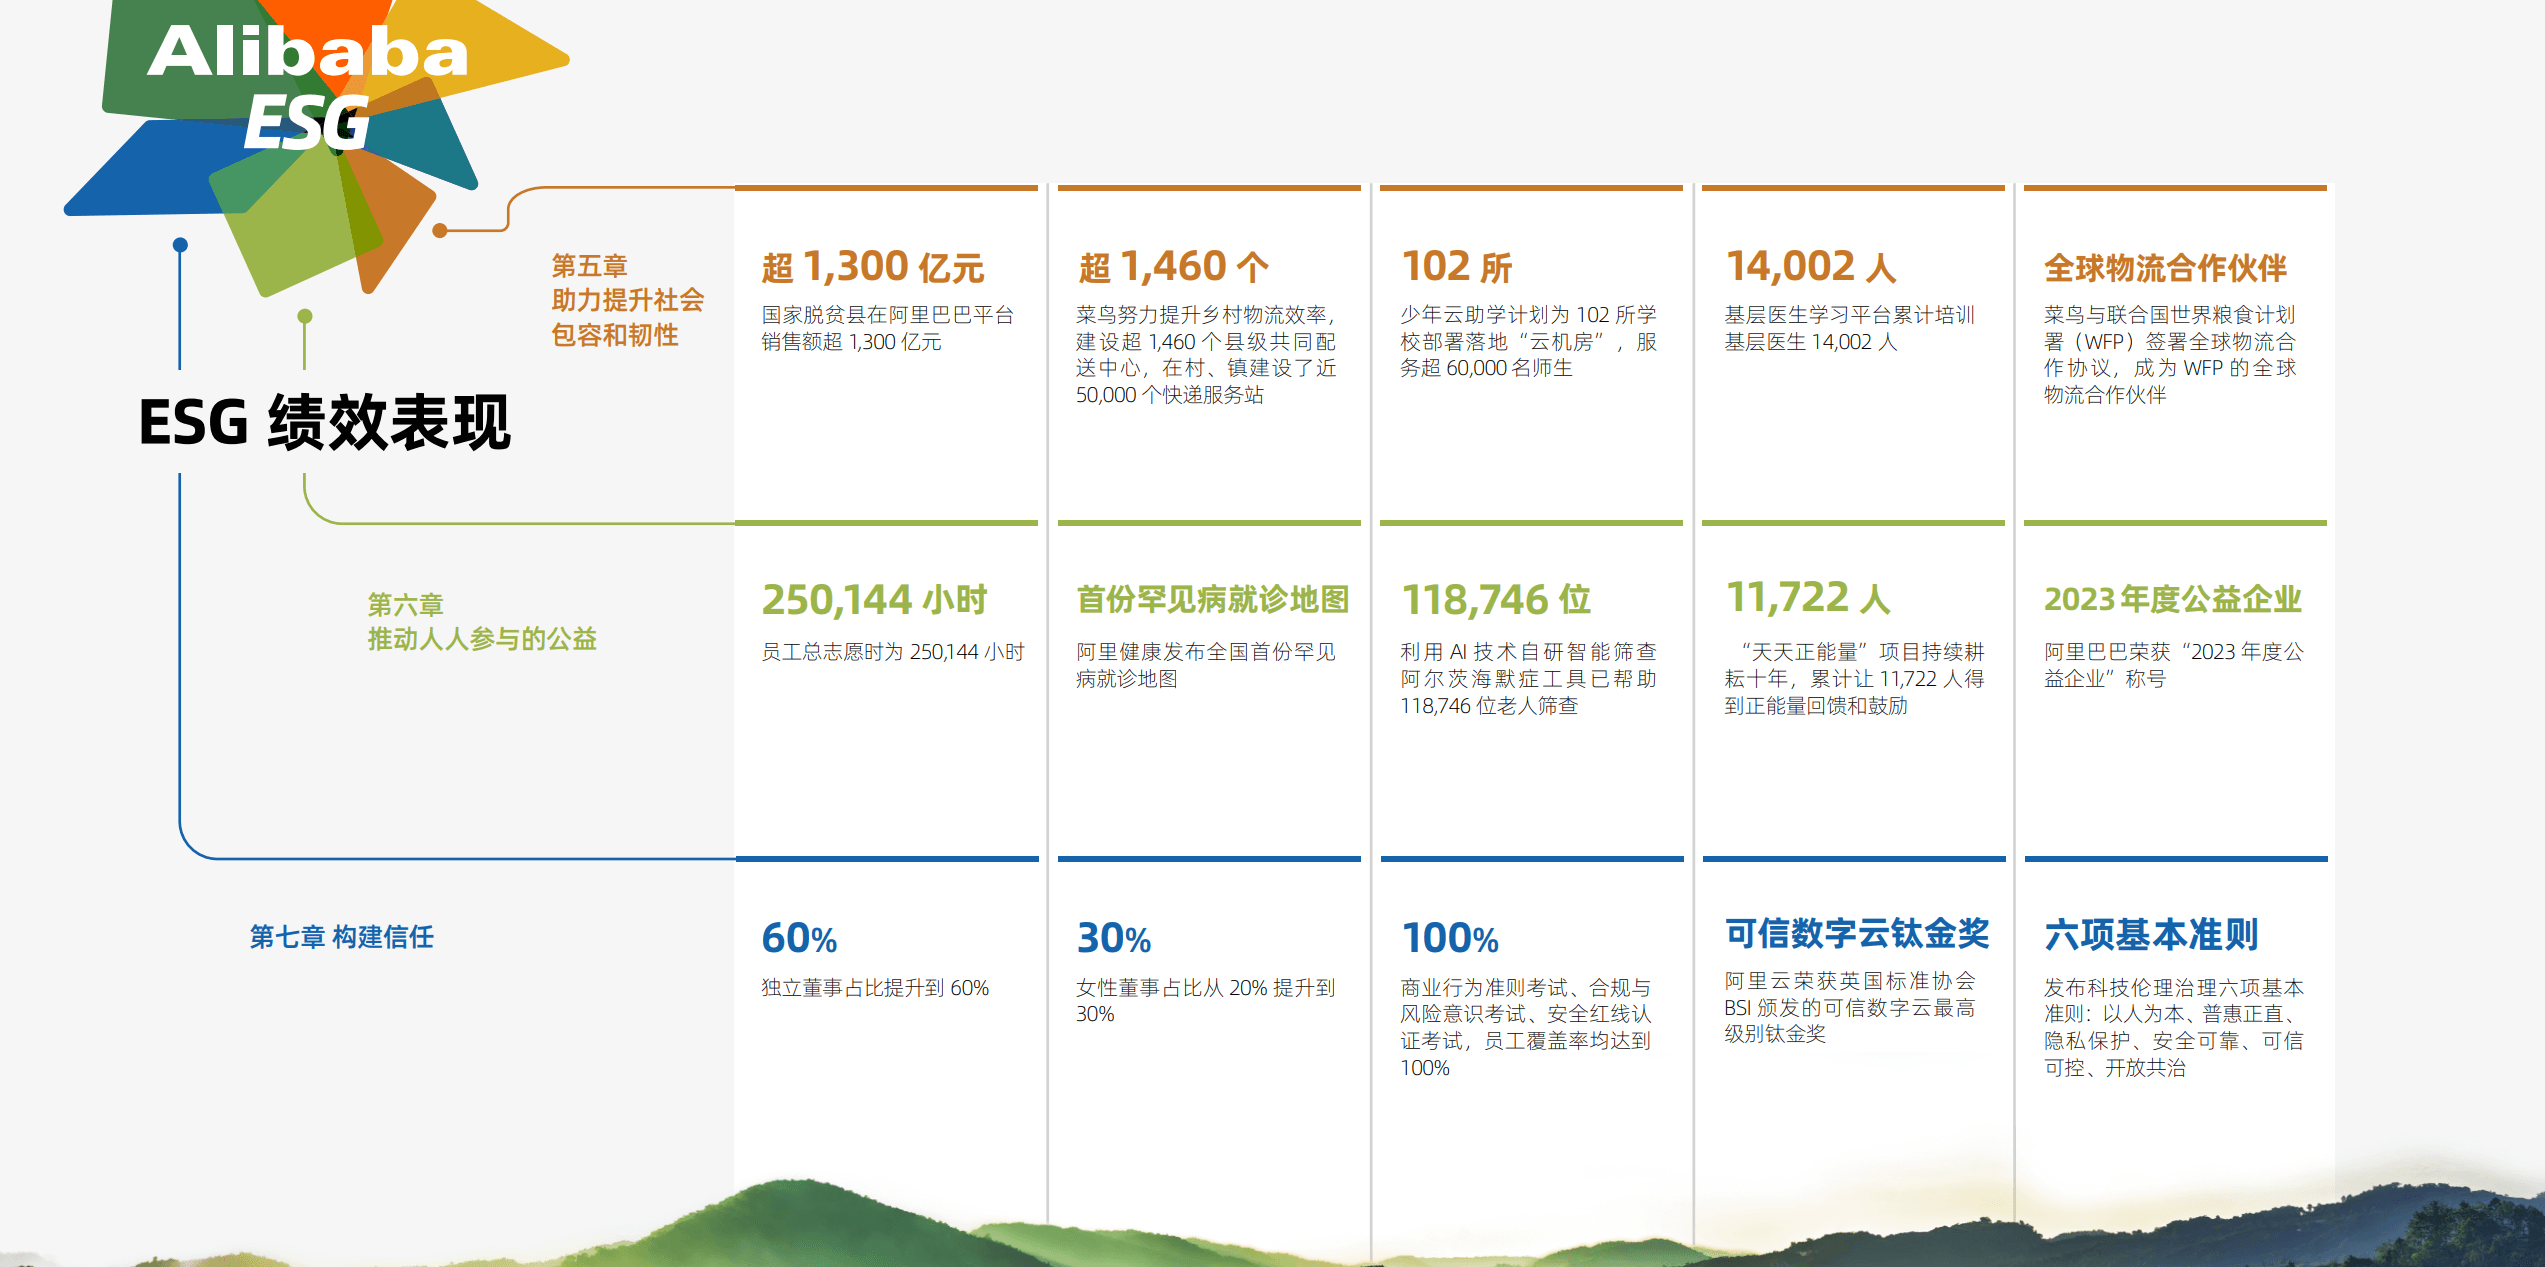Click text '女性董事占比从 20% 提升到 30%'
Screen dimensions: 2545x1267
[x=1206, y=1001]
